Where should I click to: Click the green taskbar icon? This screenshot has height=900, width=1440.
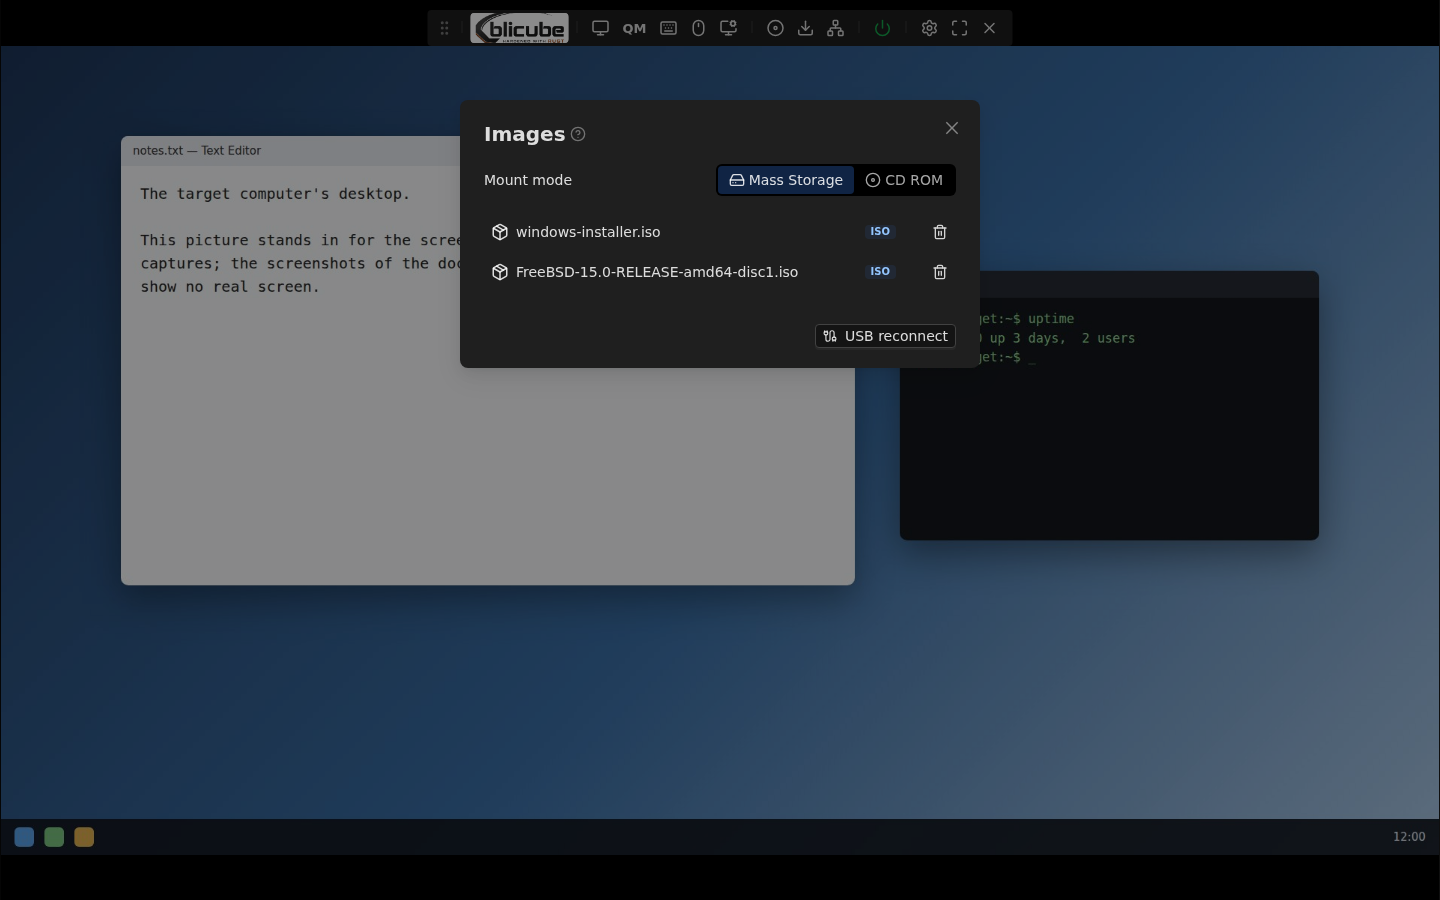point(54,837)
